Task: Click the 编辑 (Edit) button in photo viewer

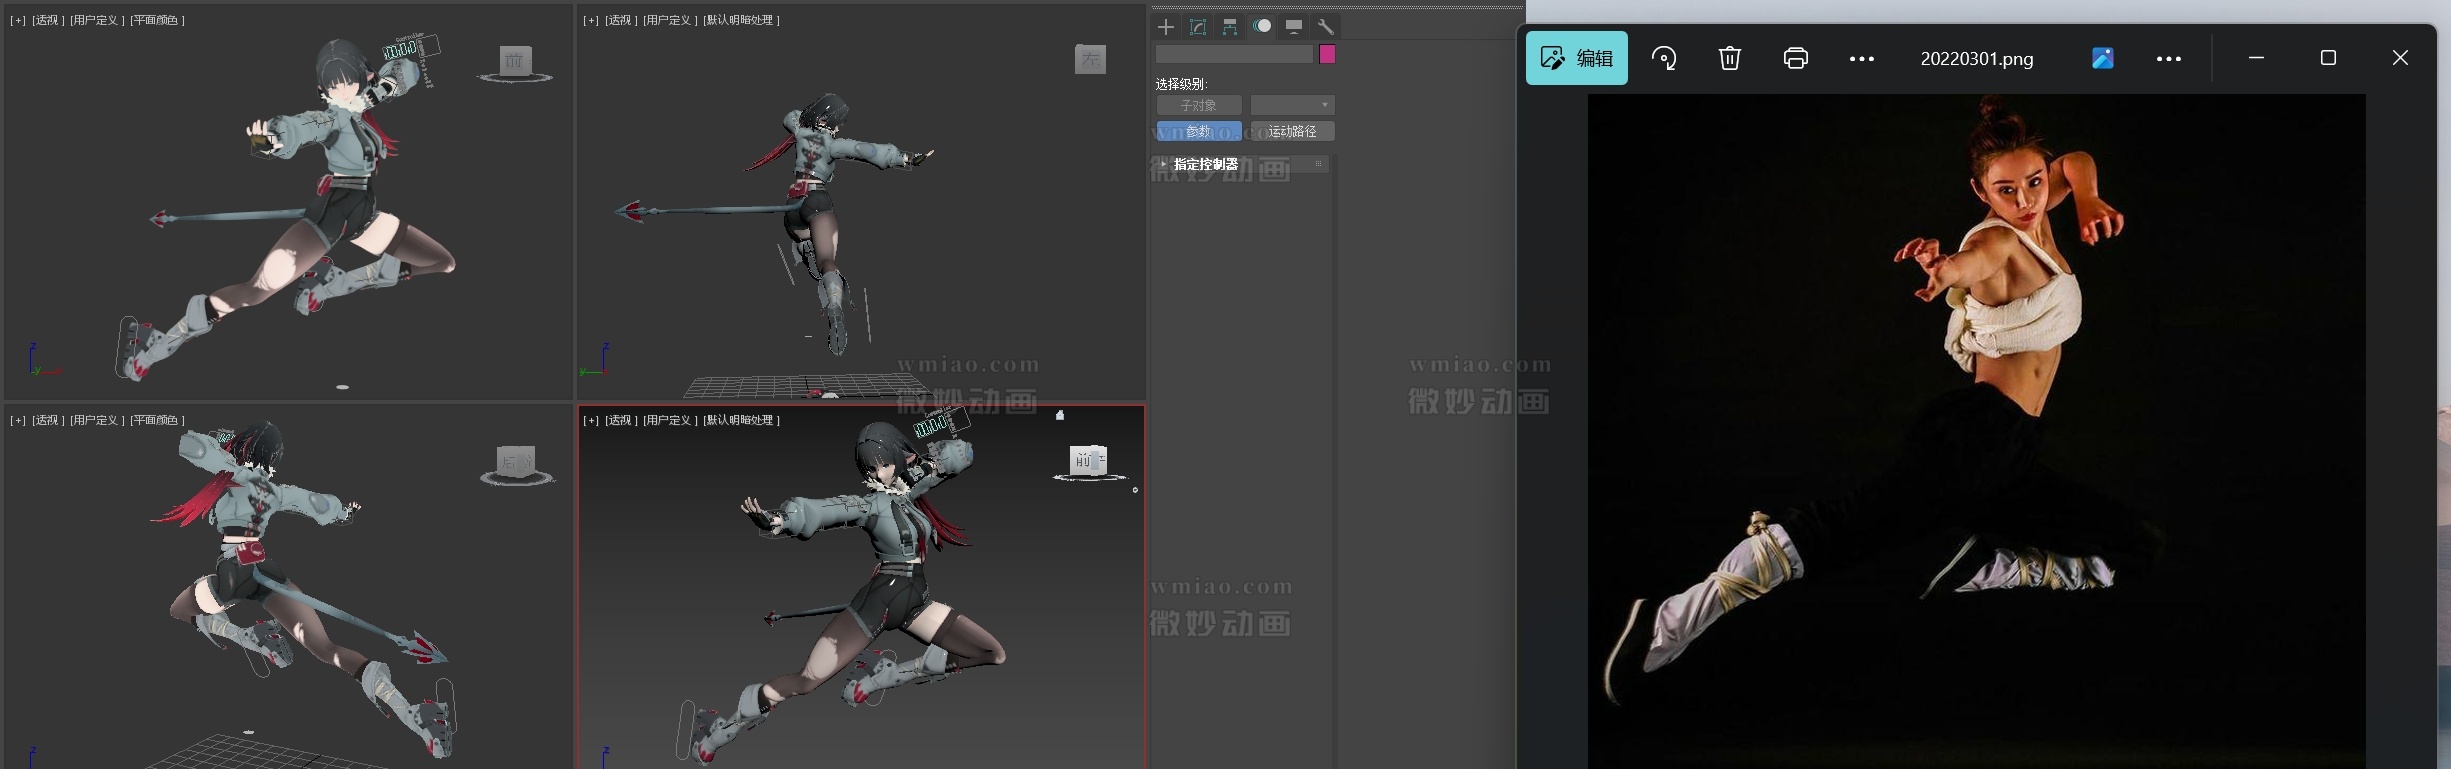Action: pyautogui.click(x=1577, y=58)
